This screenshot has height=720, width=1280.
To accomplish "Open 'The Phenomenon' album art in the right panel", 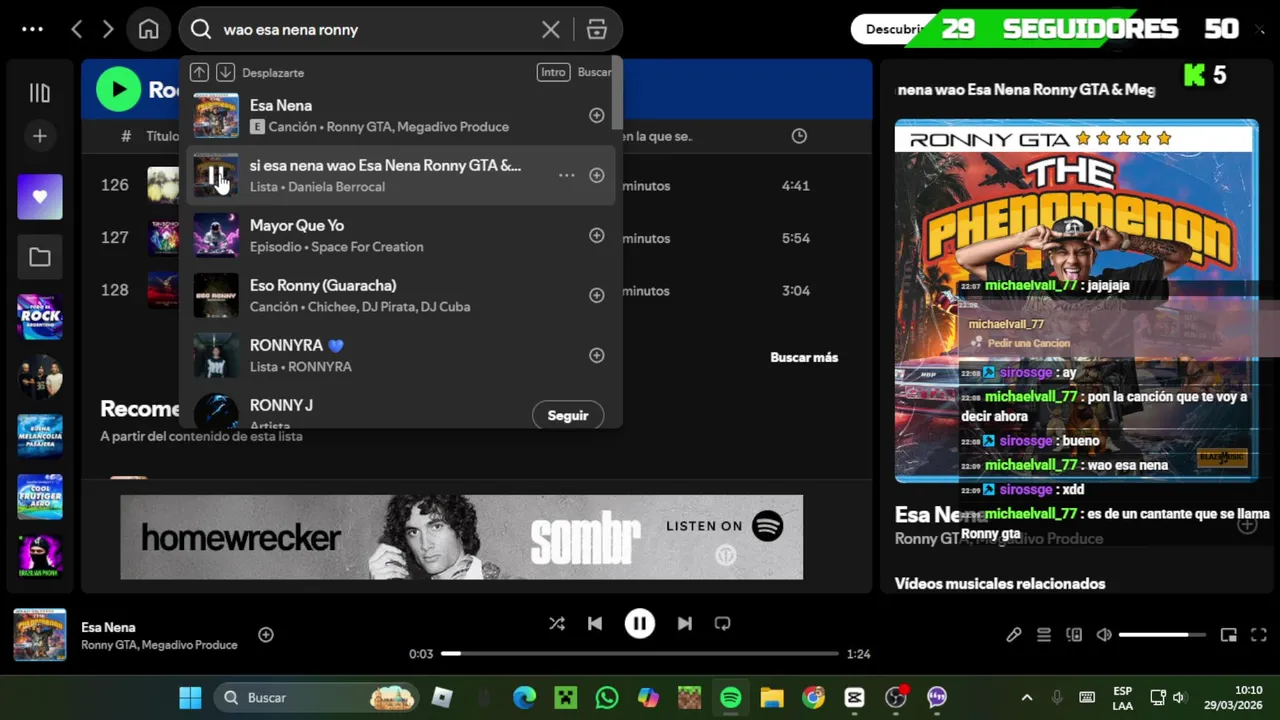I will (x=1076, y=302).
